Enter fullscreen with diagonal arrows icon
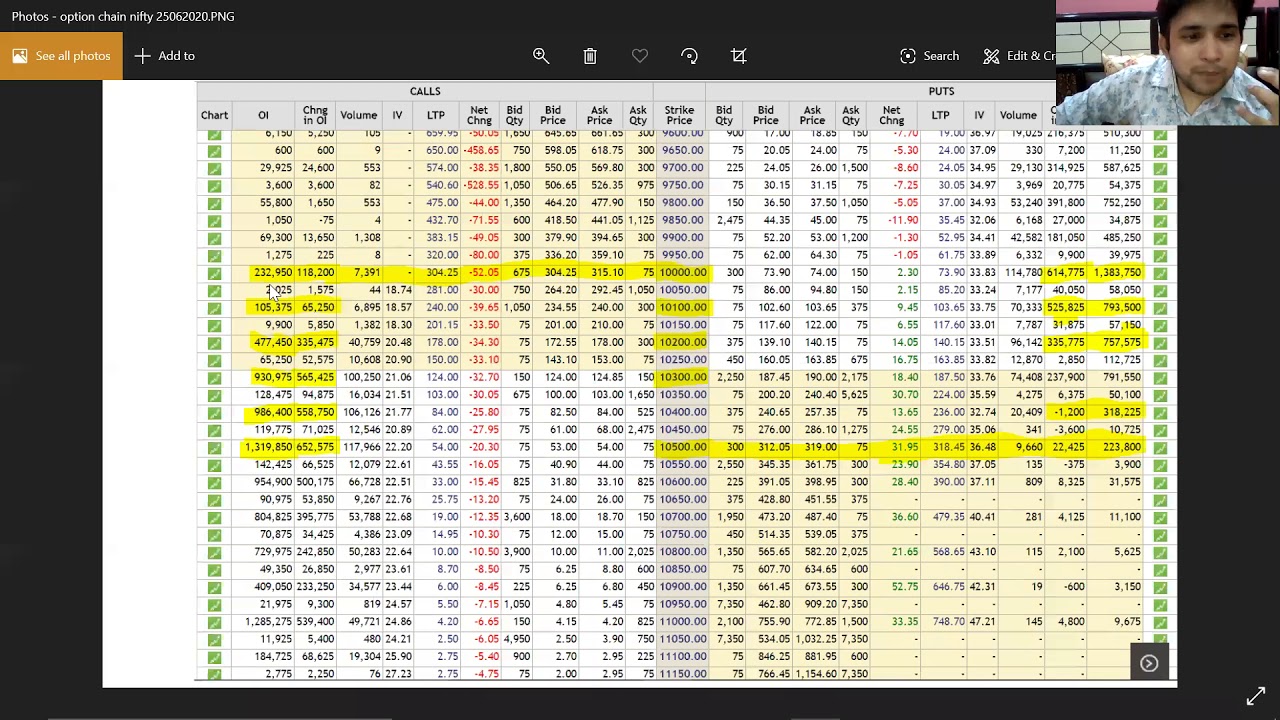The image size is (1280, 720). [x=1256, y=696]
